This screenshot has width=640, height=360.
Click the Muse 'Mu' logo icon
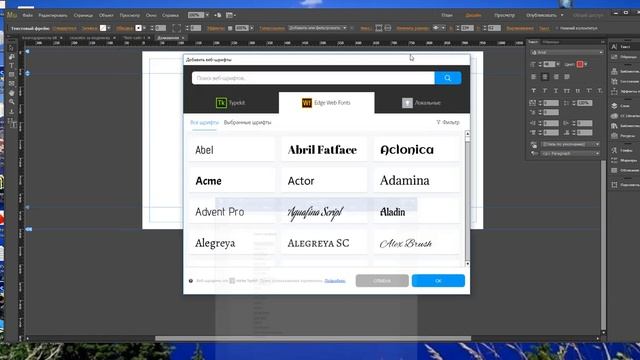point(12,15)
